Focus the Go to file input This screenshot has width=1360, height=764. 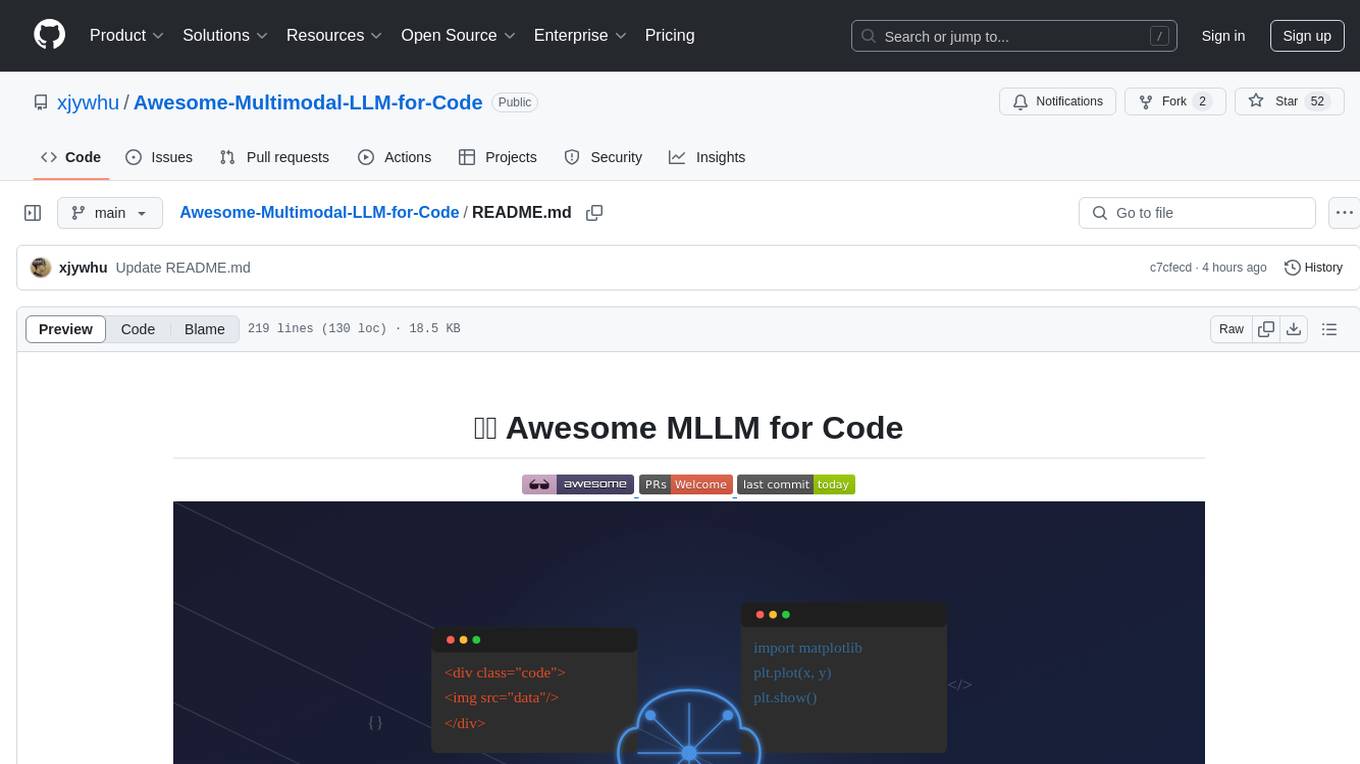(x=1197, y=213)
